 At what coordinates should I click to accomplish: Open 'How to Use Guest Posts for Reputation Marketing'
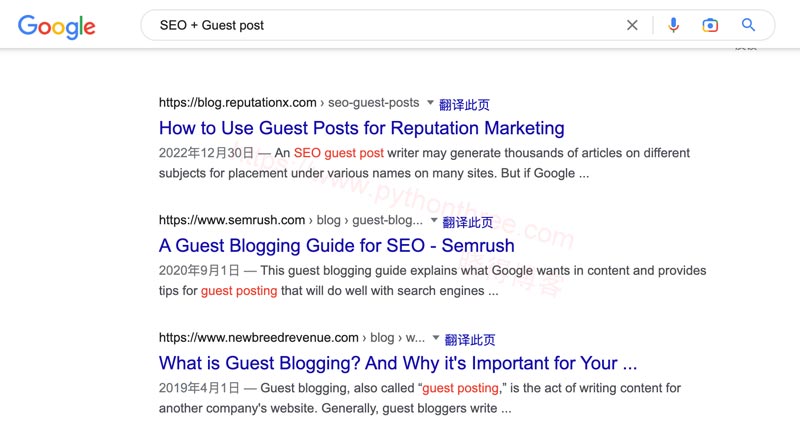click(x=361, y=128)
